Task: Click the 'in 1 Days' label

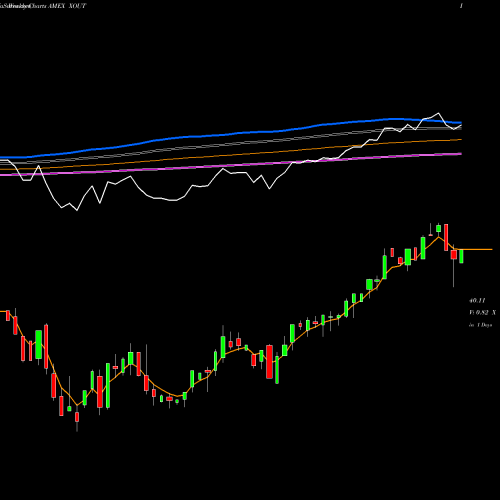Action: (480, 325)
